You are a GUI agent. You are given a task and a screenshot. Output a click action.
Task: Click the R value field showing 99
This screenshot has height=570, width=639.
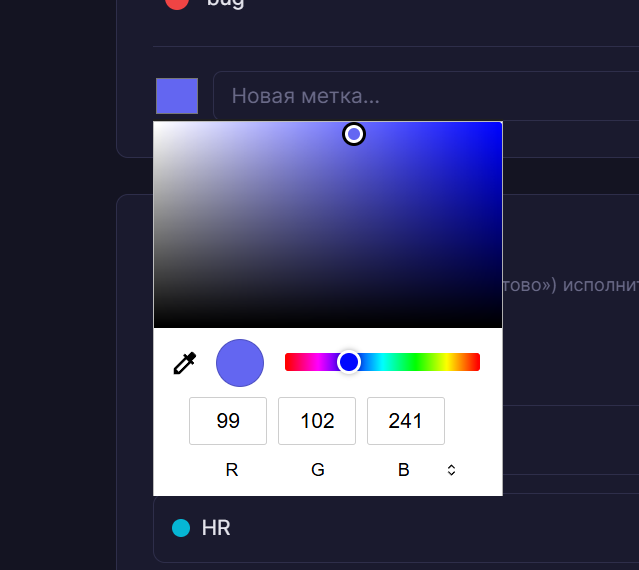coord(228,421)
